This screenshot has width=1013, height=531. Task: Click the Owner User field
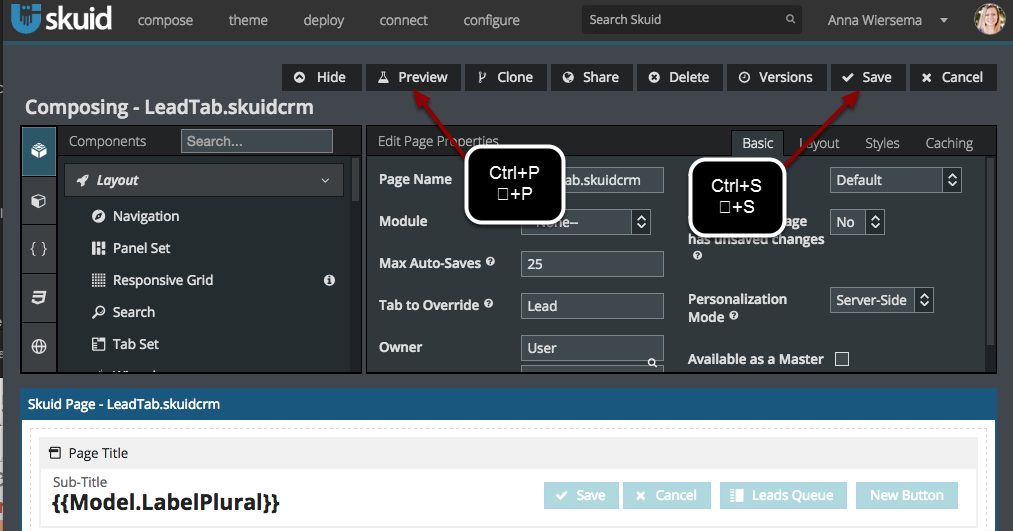[592, 348]
